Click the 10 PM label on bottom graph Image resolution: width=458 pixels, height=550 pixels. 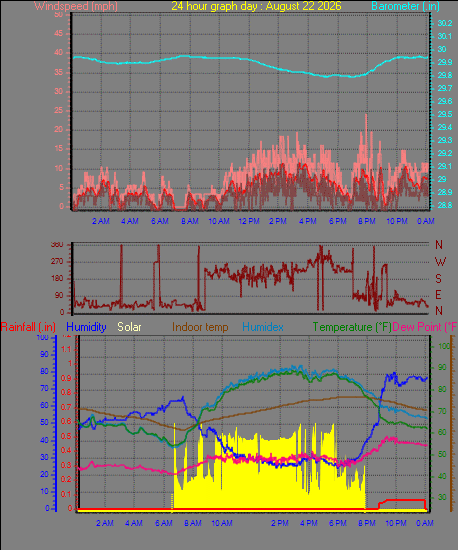(x=396, y=523)
